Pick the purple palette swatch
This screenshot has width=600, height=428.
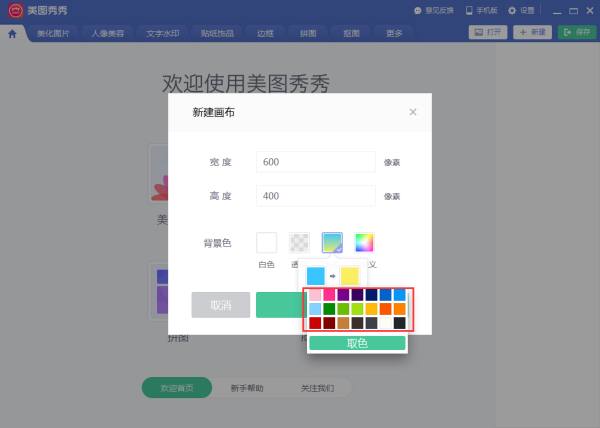[343, 295]
